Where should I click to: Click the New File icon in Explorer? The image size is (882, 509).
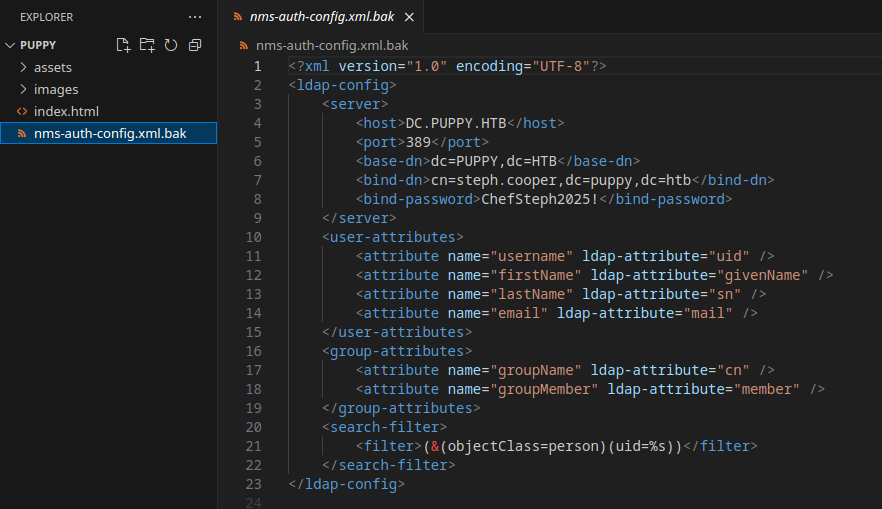click(123, 45)
